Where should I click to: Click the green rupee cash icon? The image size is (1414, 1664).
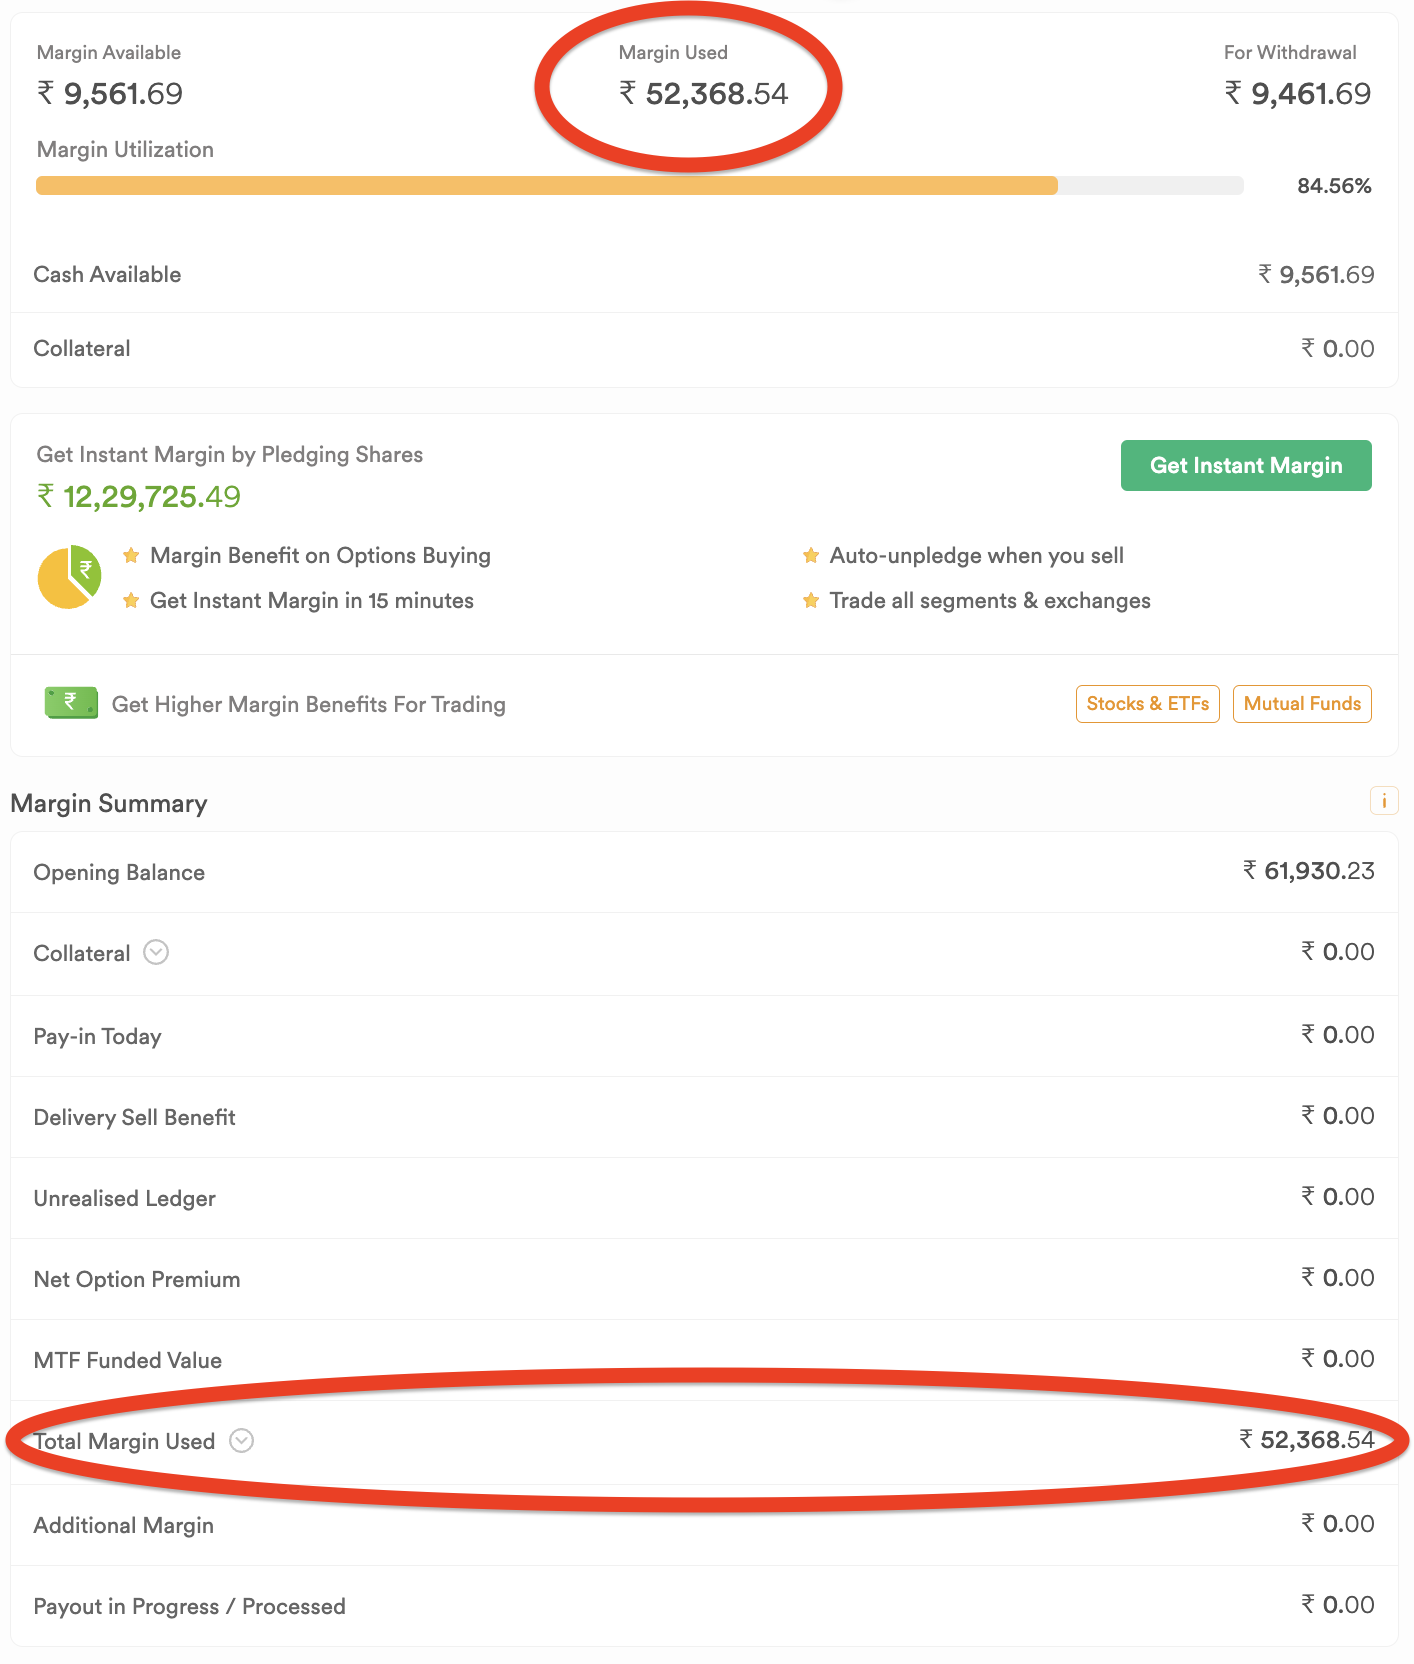point(71,703)
